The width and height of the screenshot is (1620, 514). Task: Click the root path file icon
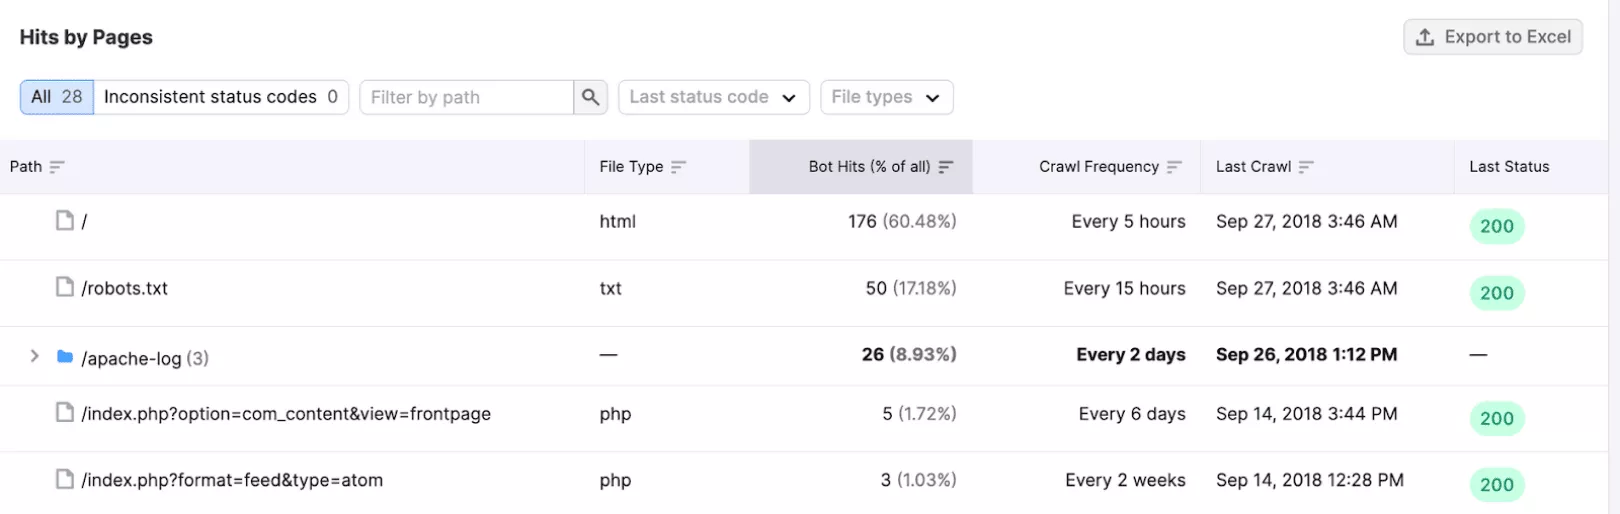point(65,221)
